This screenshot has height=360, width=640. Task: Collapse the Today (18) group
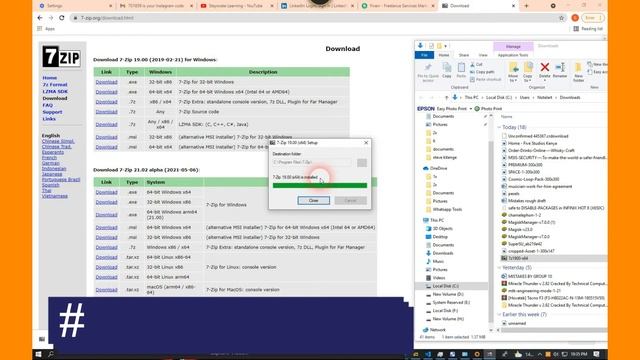(499, 128)
